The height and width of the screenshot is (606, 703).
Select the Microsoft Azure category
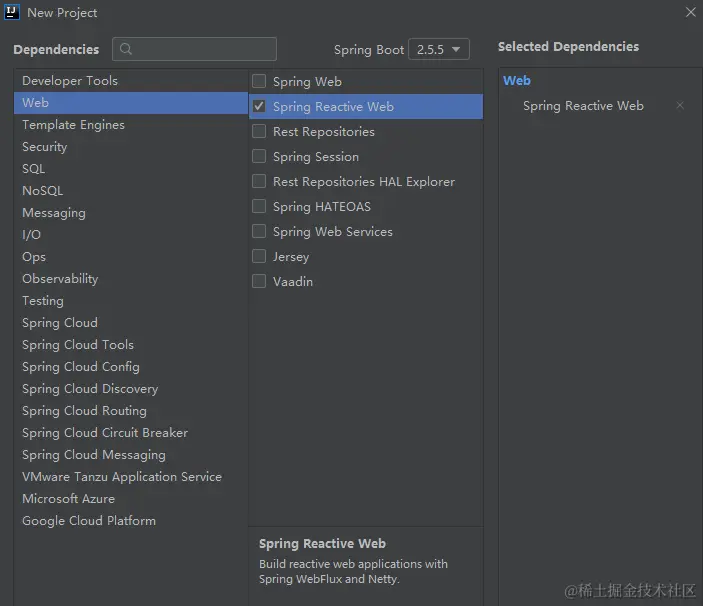(131, 498)
